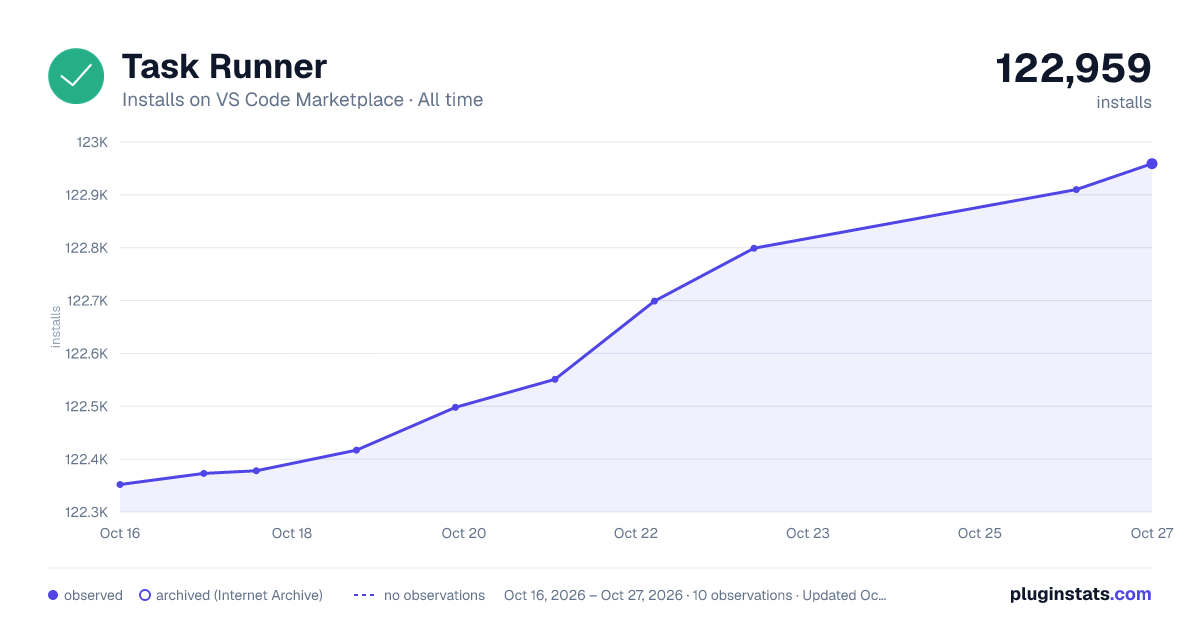The height and width of the screenshot is (630, 1200).
Task: Click the hollow archived legend circle
Action: 145,595
